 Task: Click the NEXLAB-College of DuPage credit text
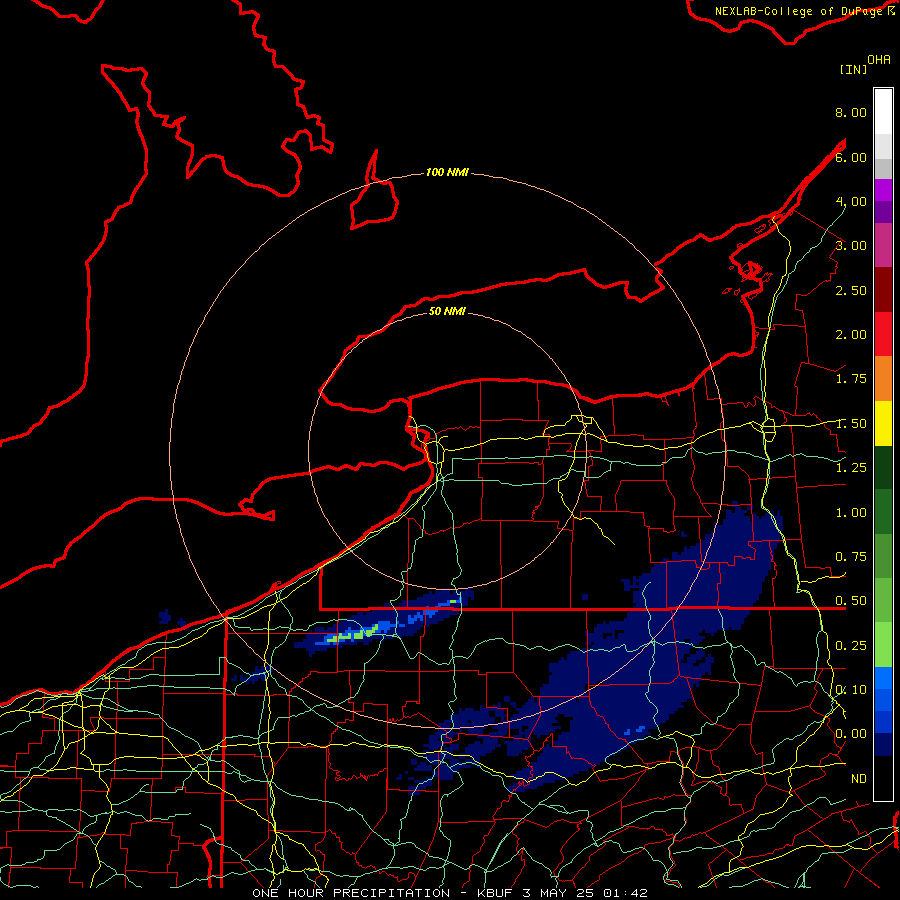pos(804,11)
